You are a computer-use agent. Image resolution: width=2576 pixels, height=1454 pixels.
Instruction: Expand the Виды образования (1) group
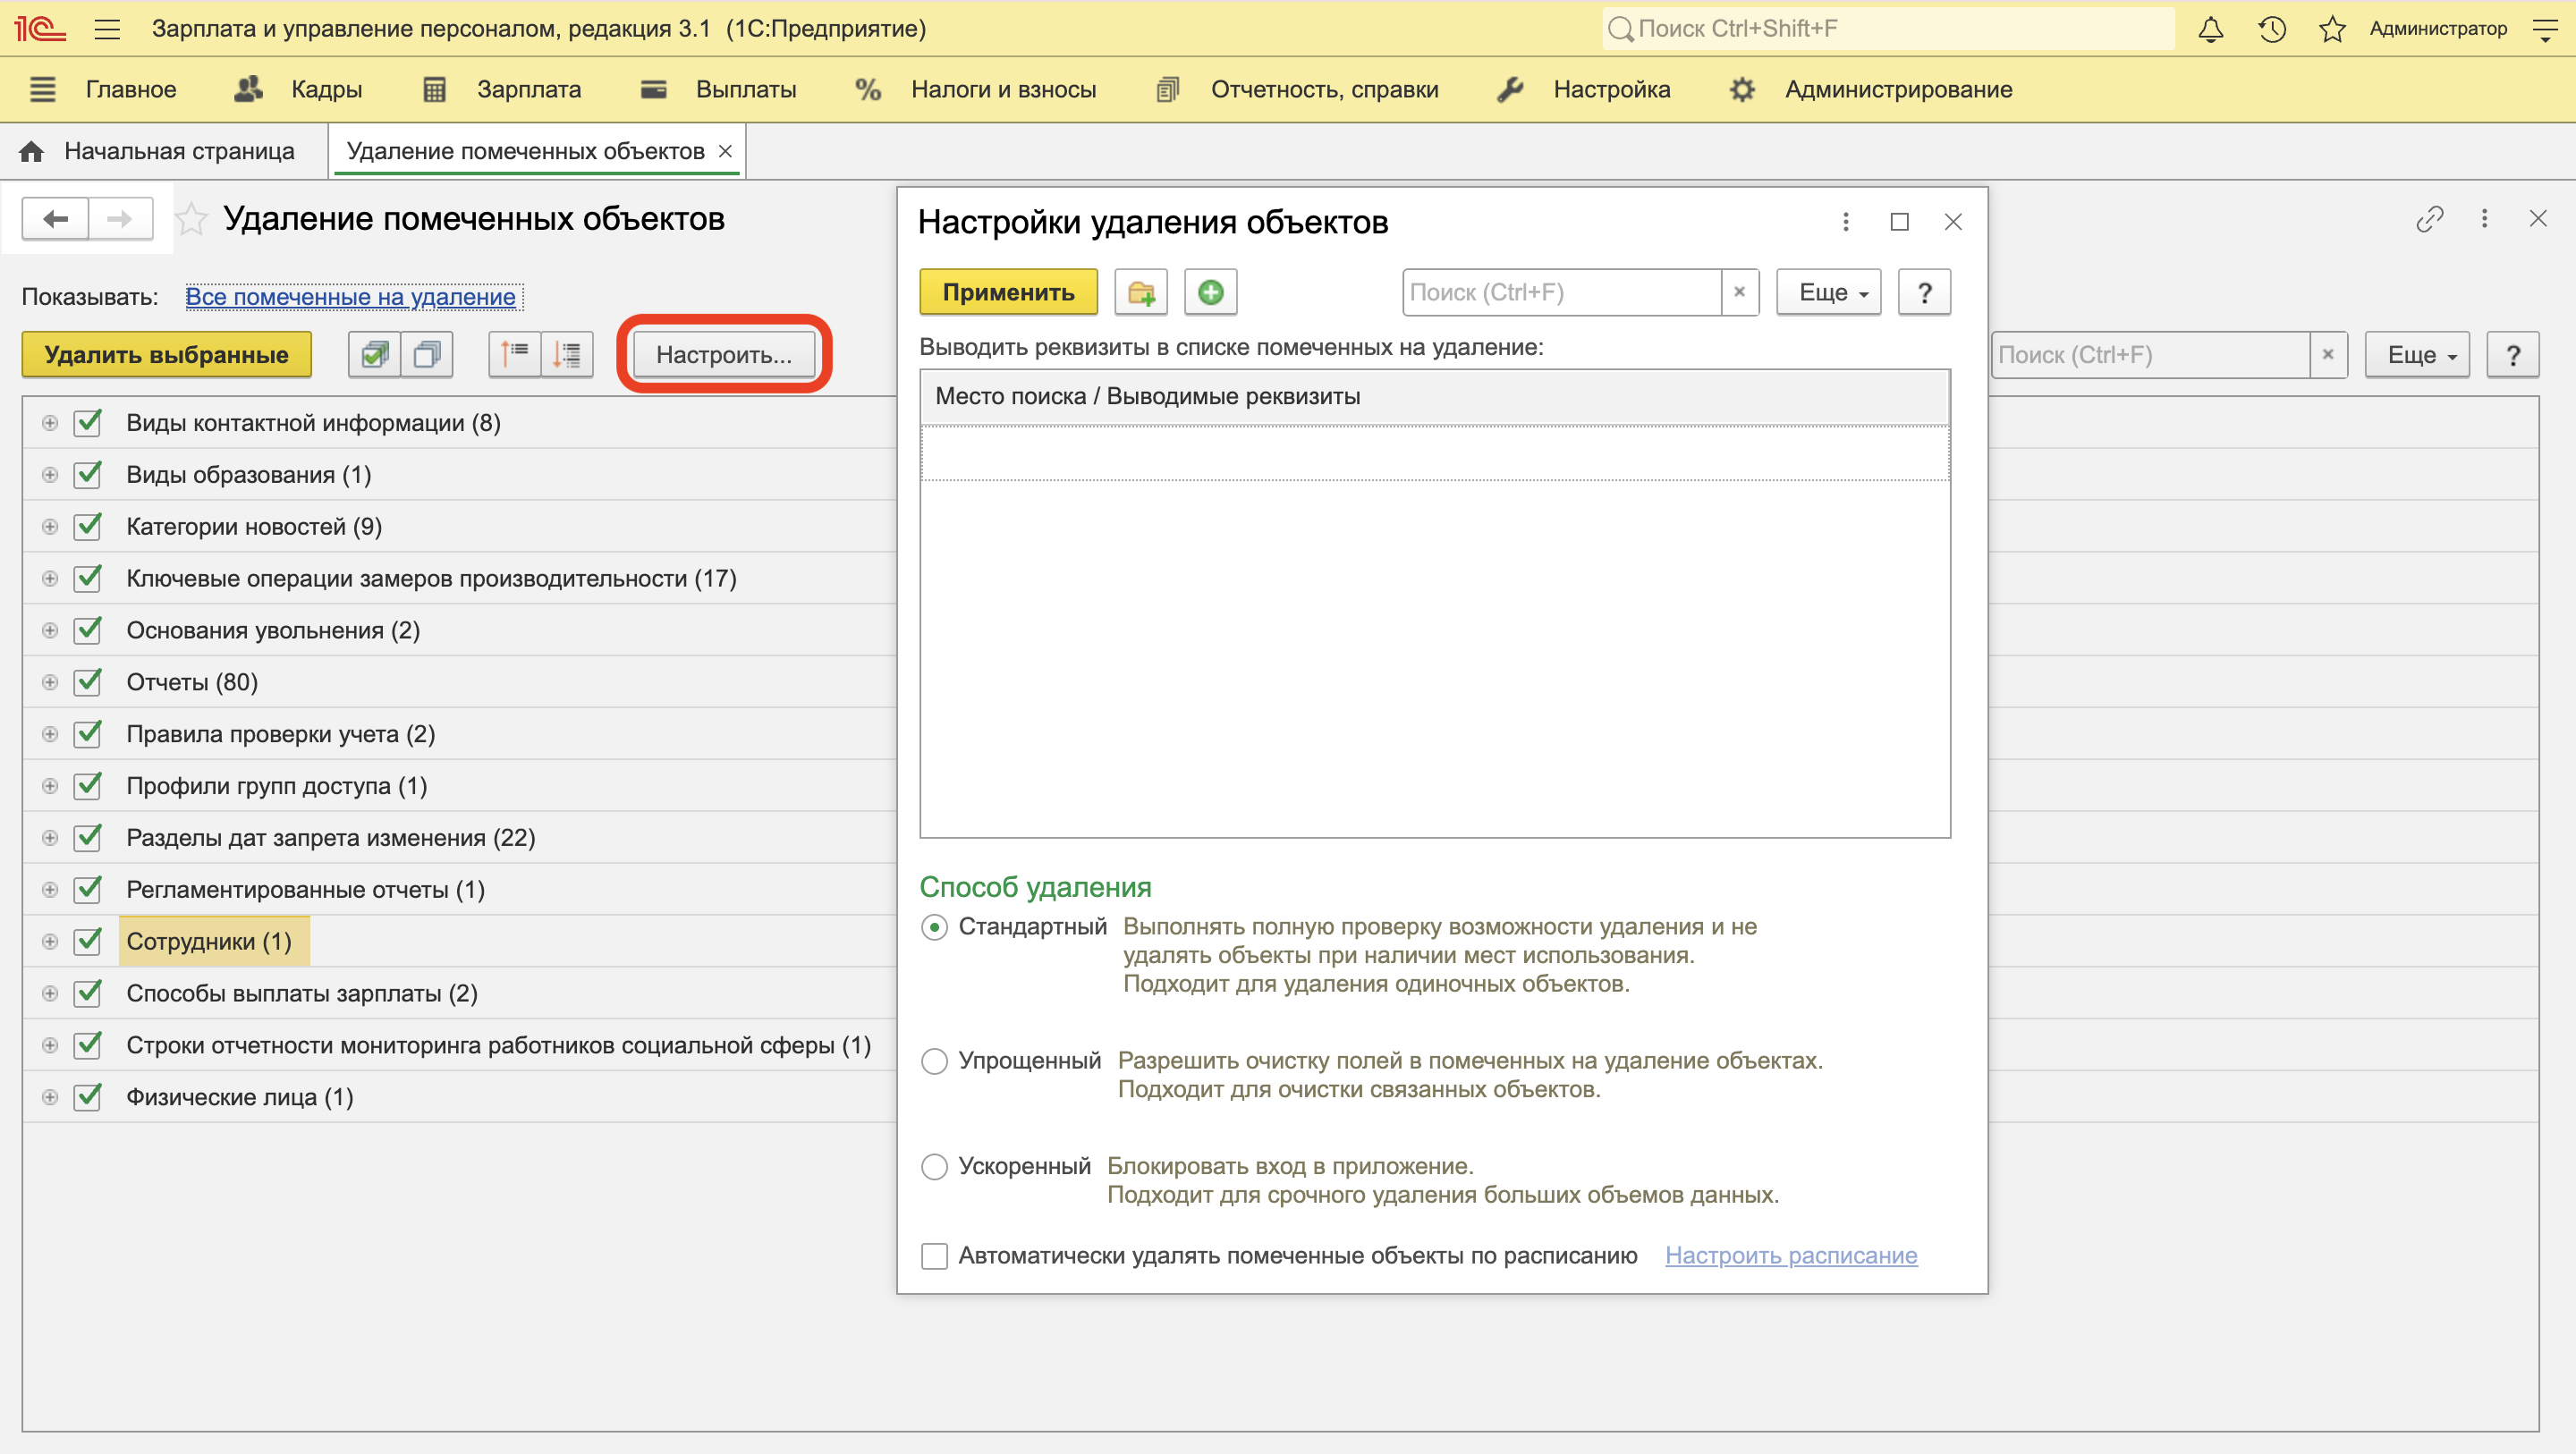(50, 475)
